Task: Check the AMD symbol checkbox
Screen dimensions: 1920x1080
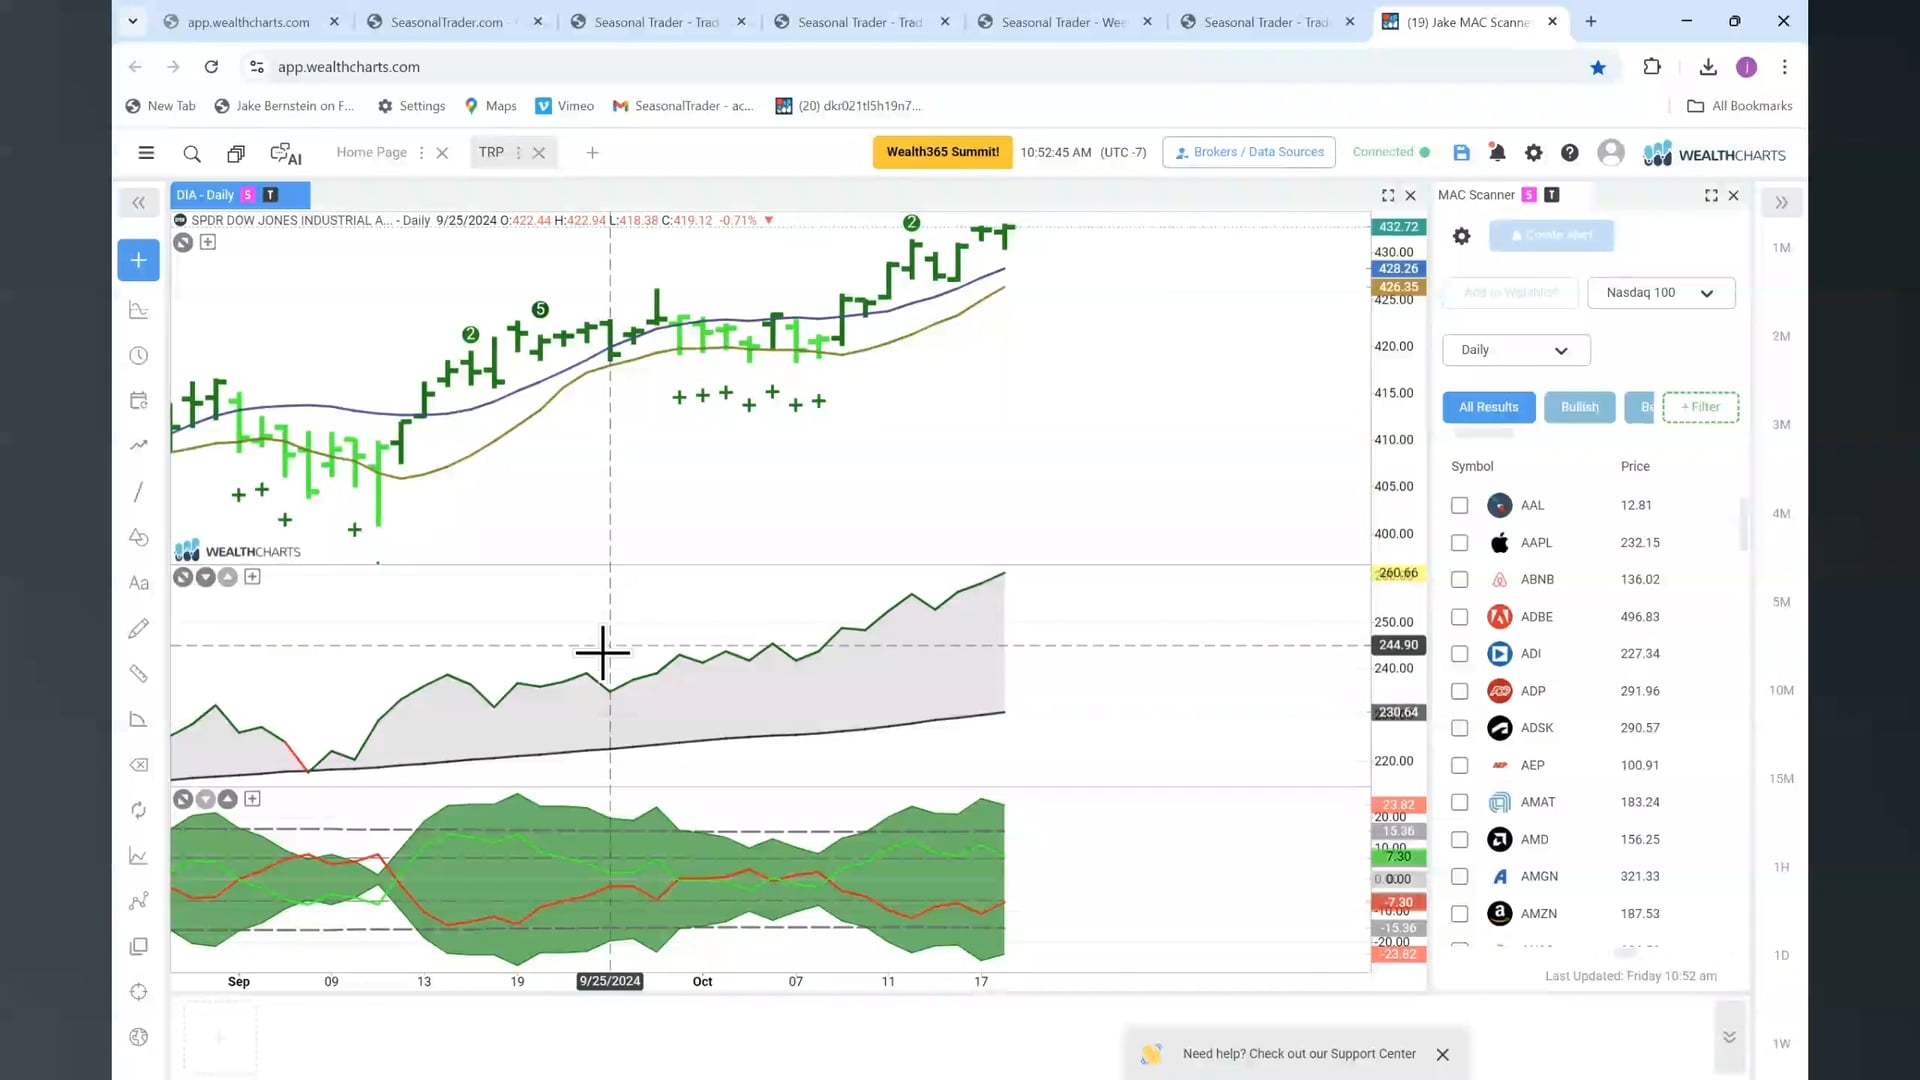Action: pos(1460,840)
